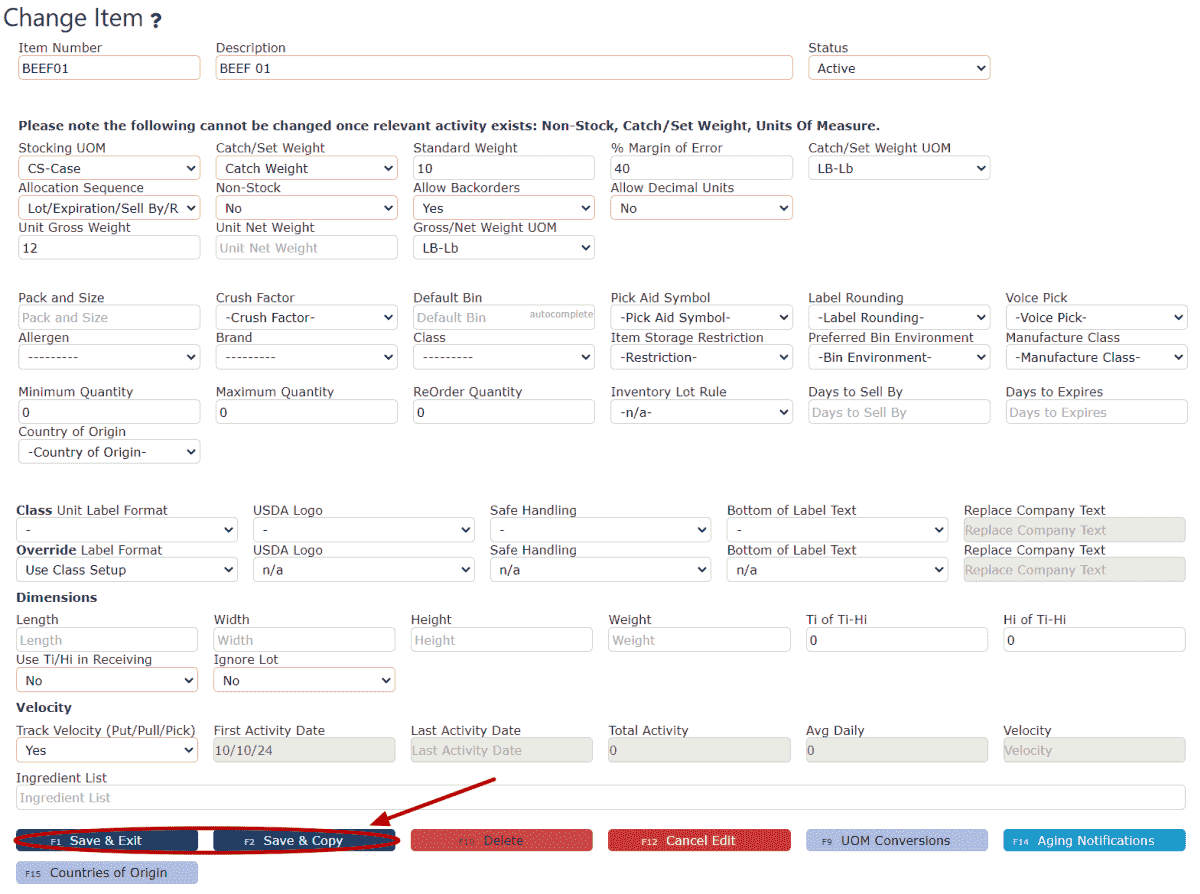
Task: Open Aging Notifications
Action: tap(1094, 841)
